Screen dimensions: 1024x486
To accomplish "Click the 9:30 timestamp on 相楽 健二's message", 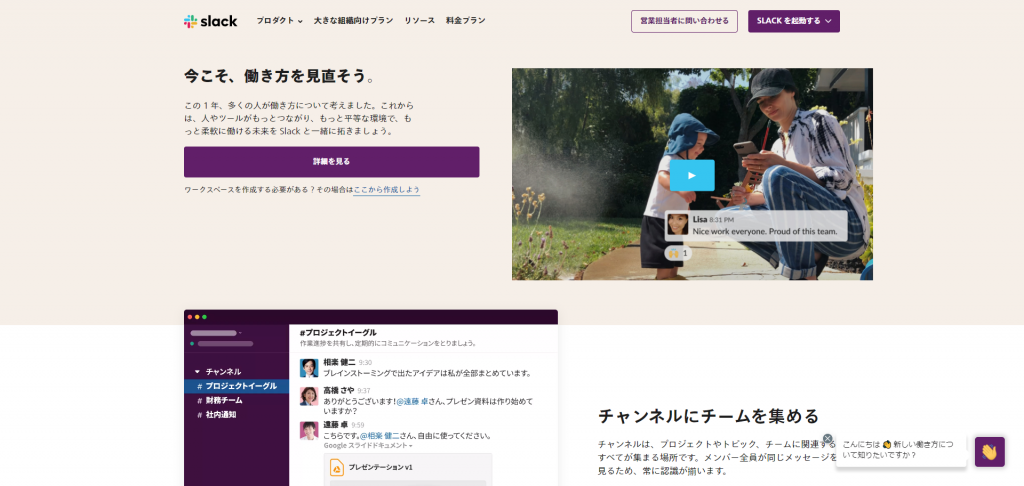I will click(x=365, y=363).
